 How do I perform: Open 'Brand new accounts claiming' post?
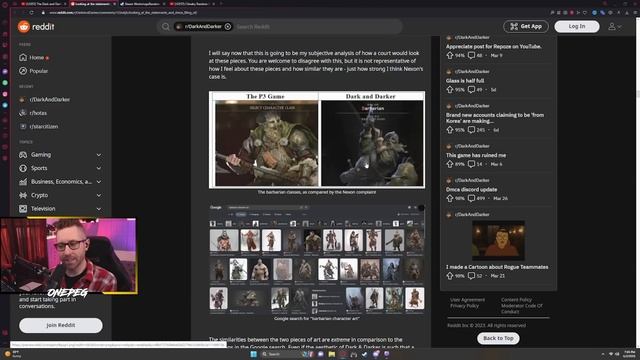point(495,118)
